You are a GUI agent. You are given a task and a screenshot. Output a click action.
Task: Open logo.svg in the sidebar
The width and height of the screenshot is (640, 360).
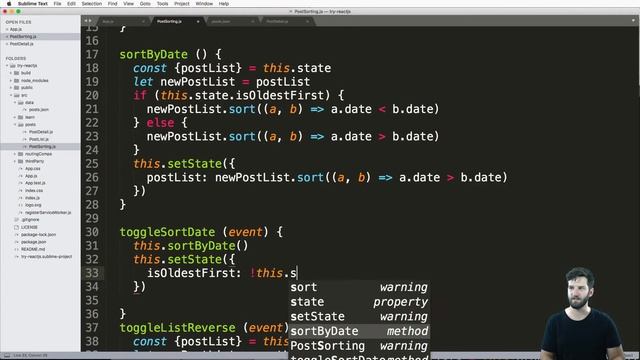click(x=33, y=205)
